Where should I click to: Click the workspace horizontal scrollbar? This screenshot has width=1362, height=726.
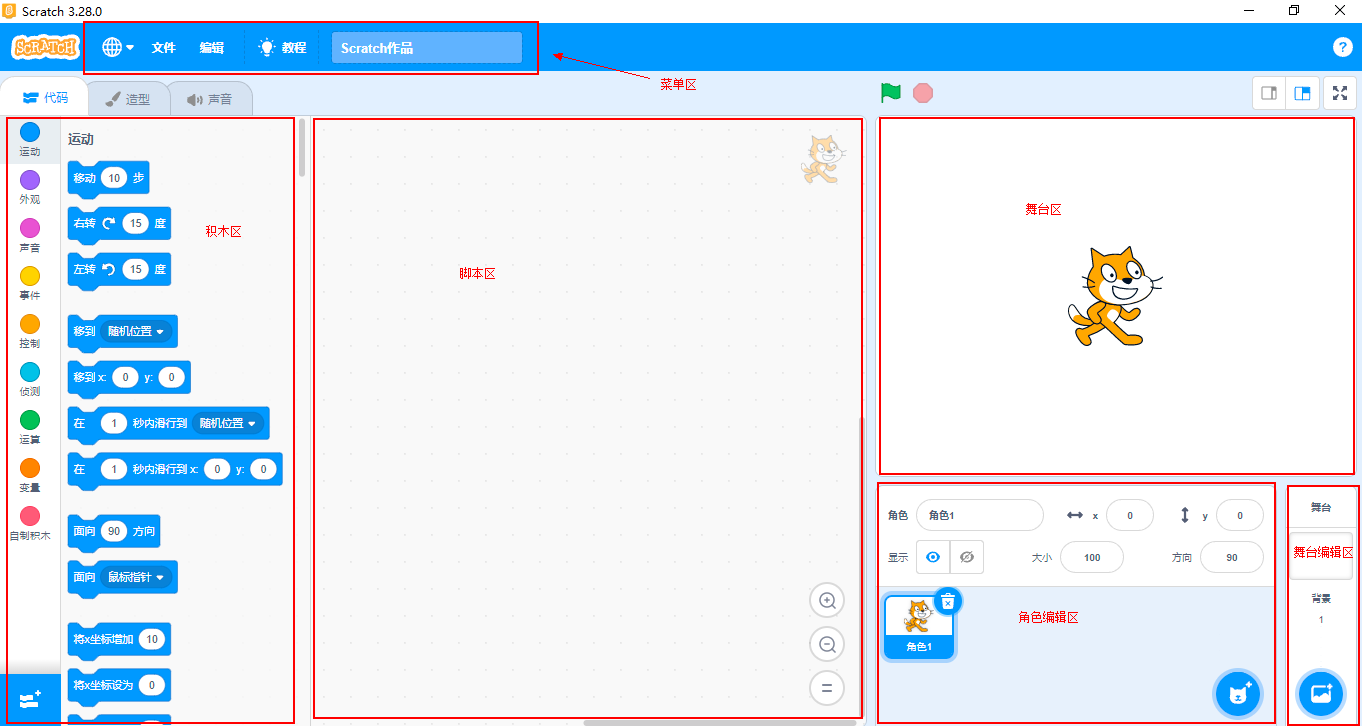(x=720, y=722)
